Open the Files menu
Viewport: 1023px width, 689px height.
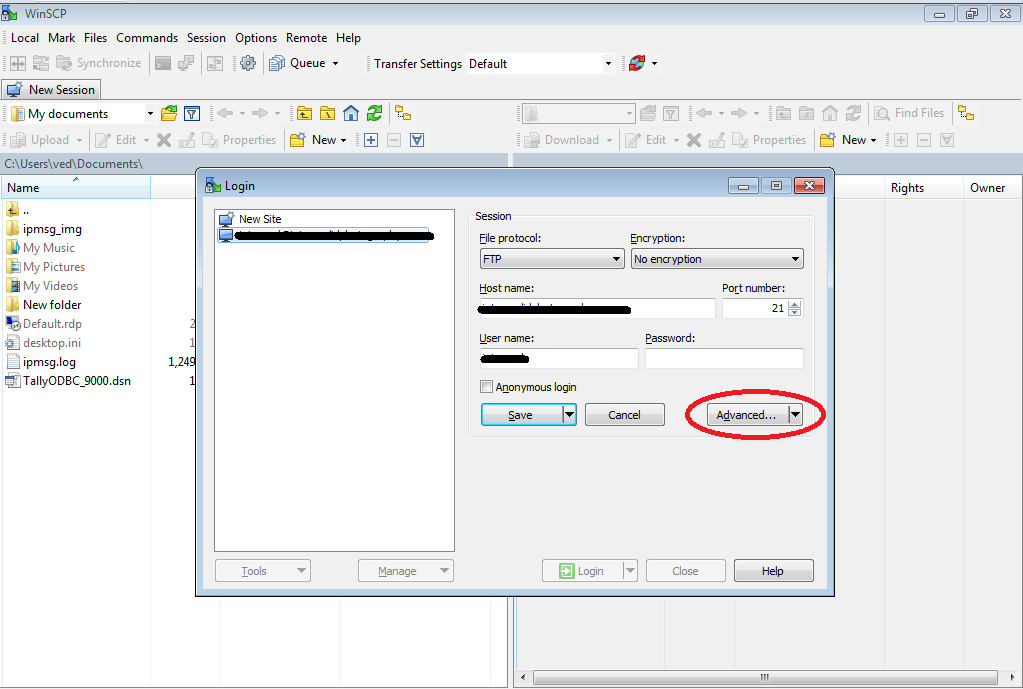click(x=95, y=38)
